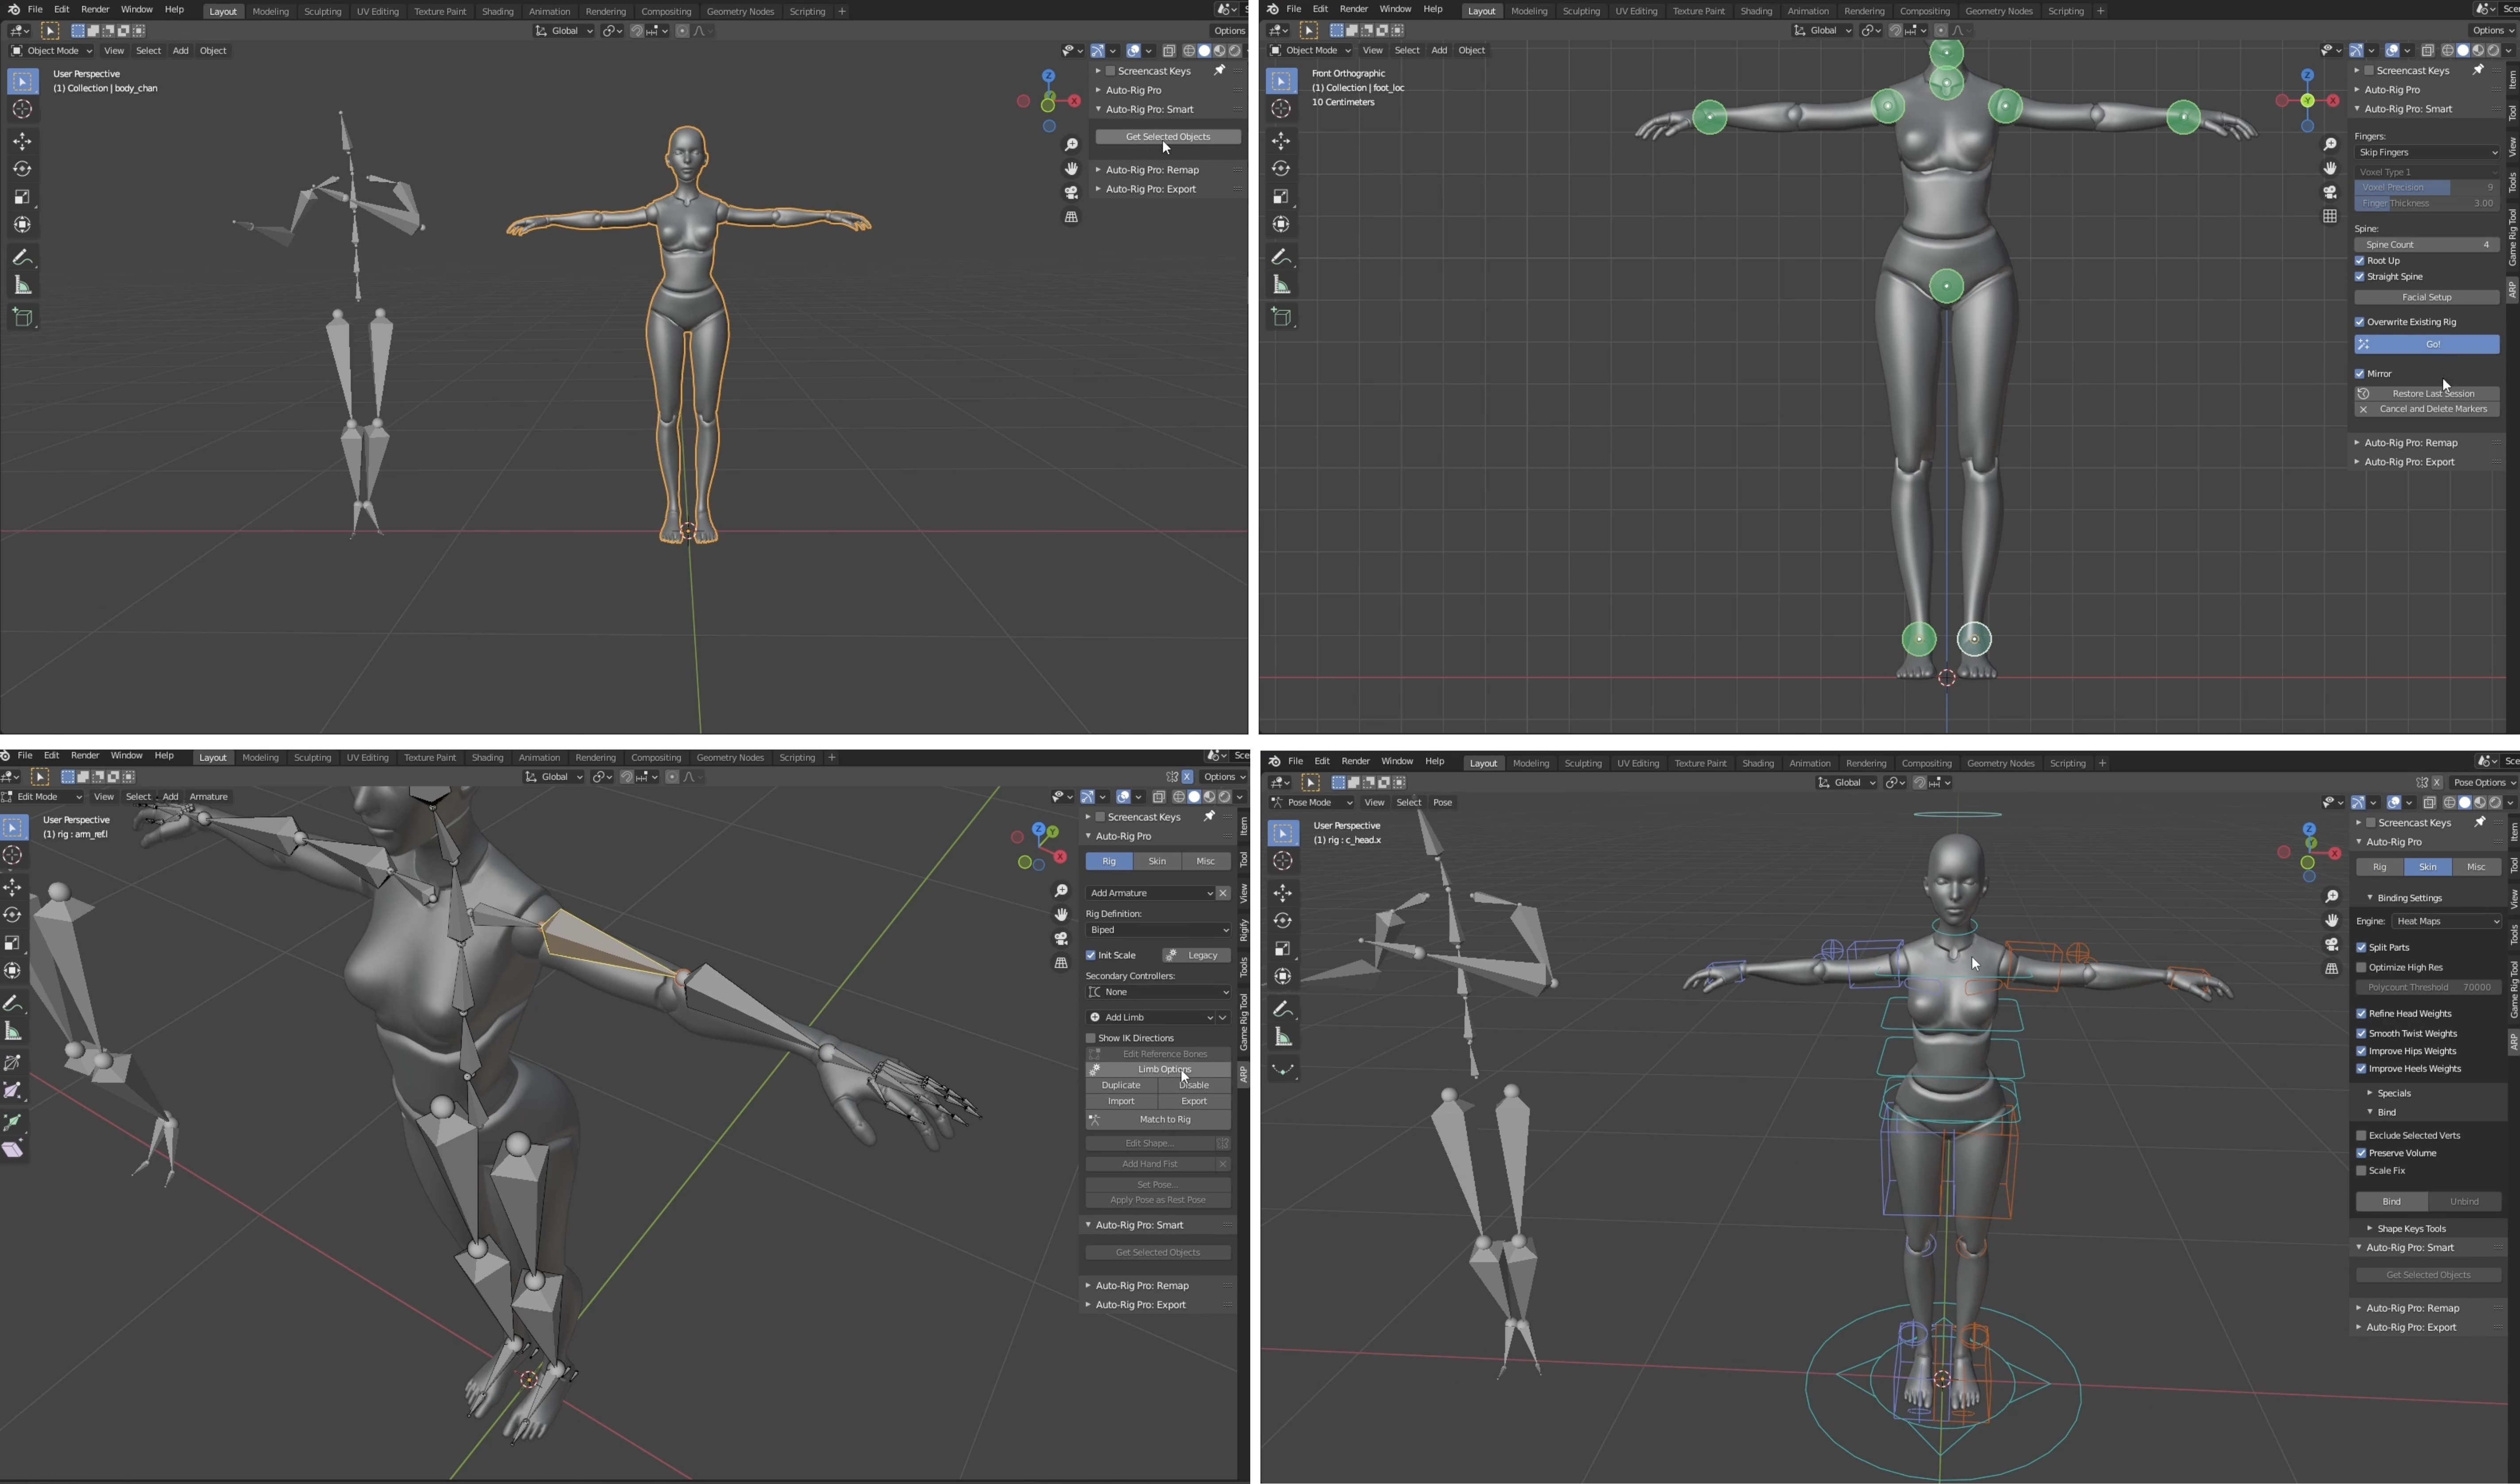Adjust the Finger Thickness slider

[x=2427, y=203]
